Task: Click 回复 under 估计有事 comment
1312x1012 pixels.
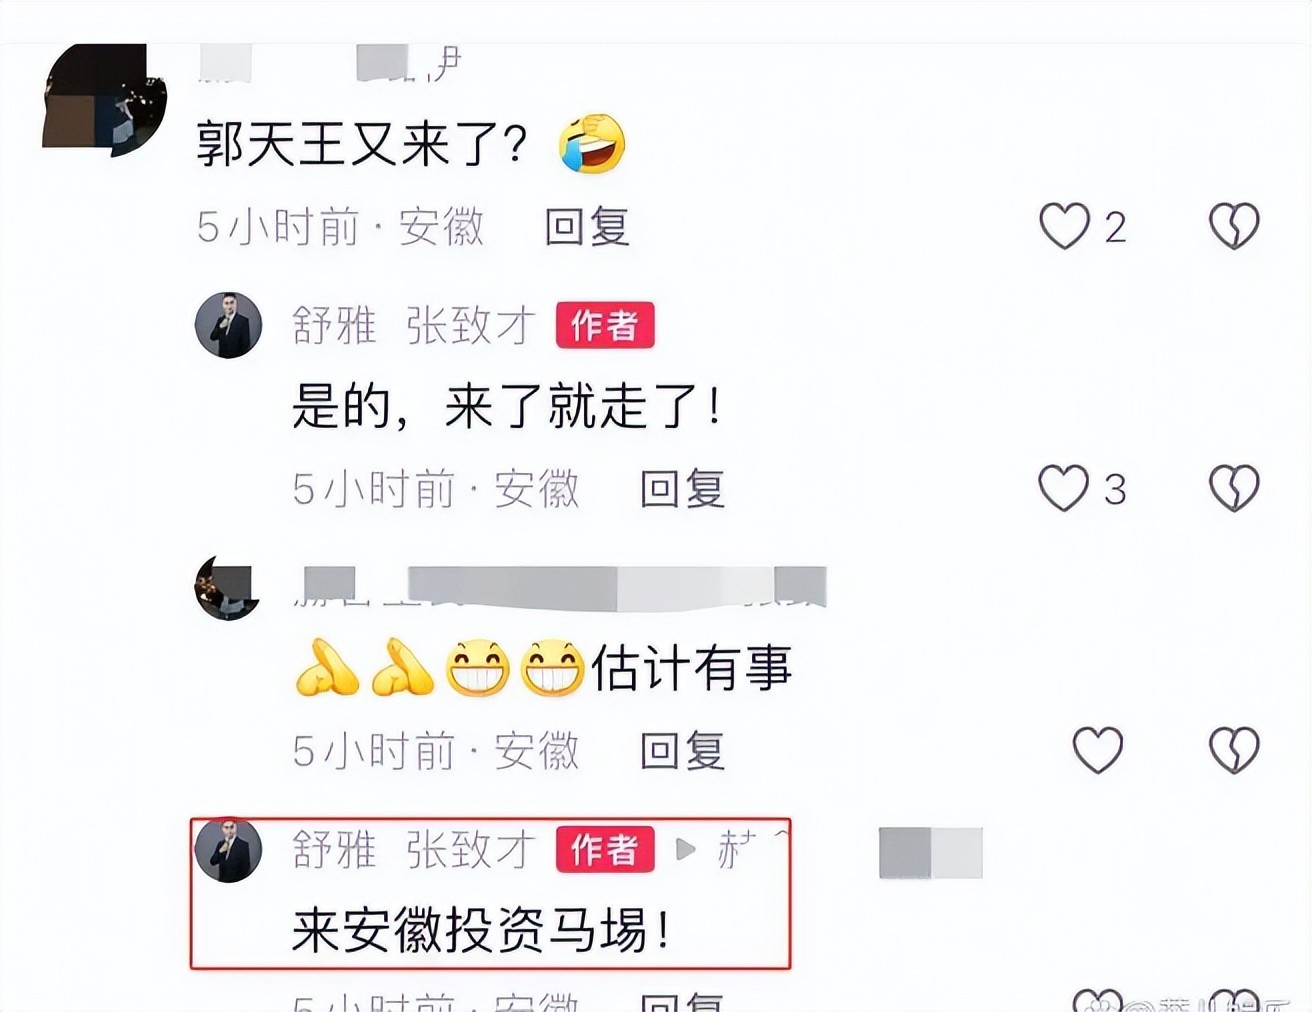Action: tap(683, 751)
